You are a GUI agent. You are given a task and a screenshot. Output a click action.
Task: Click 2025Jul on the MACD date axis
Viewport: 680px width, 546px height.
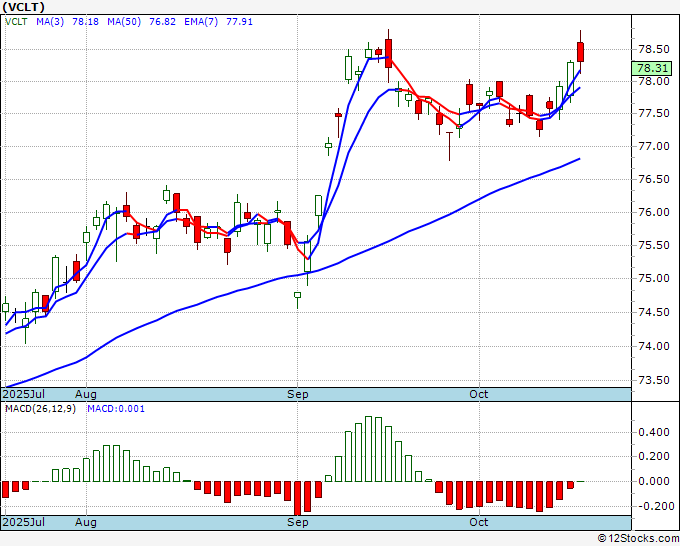point(24,522)
